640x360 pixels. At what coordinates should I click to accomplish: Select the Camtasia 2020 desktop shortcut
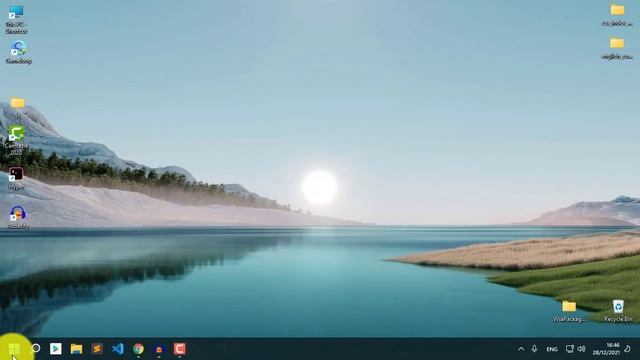pyautogui.click(x=16, y=140)
